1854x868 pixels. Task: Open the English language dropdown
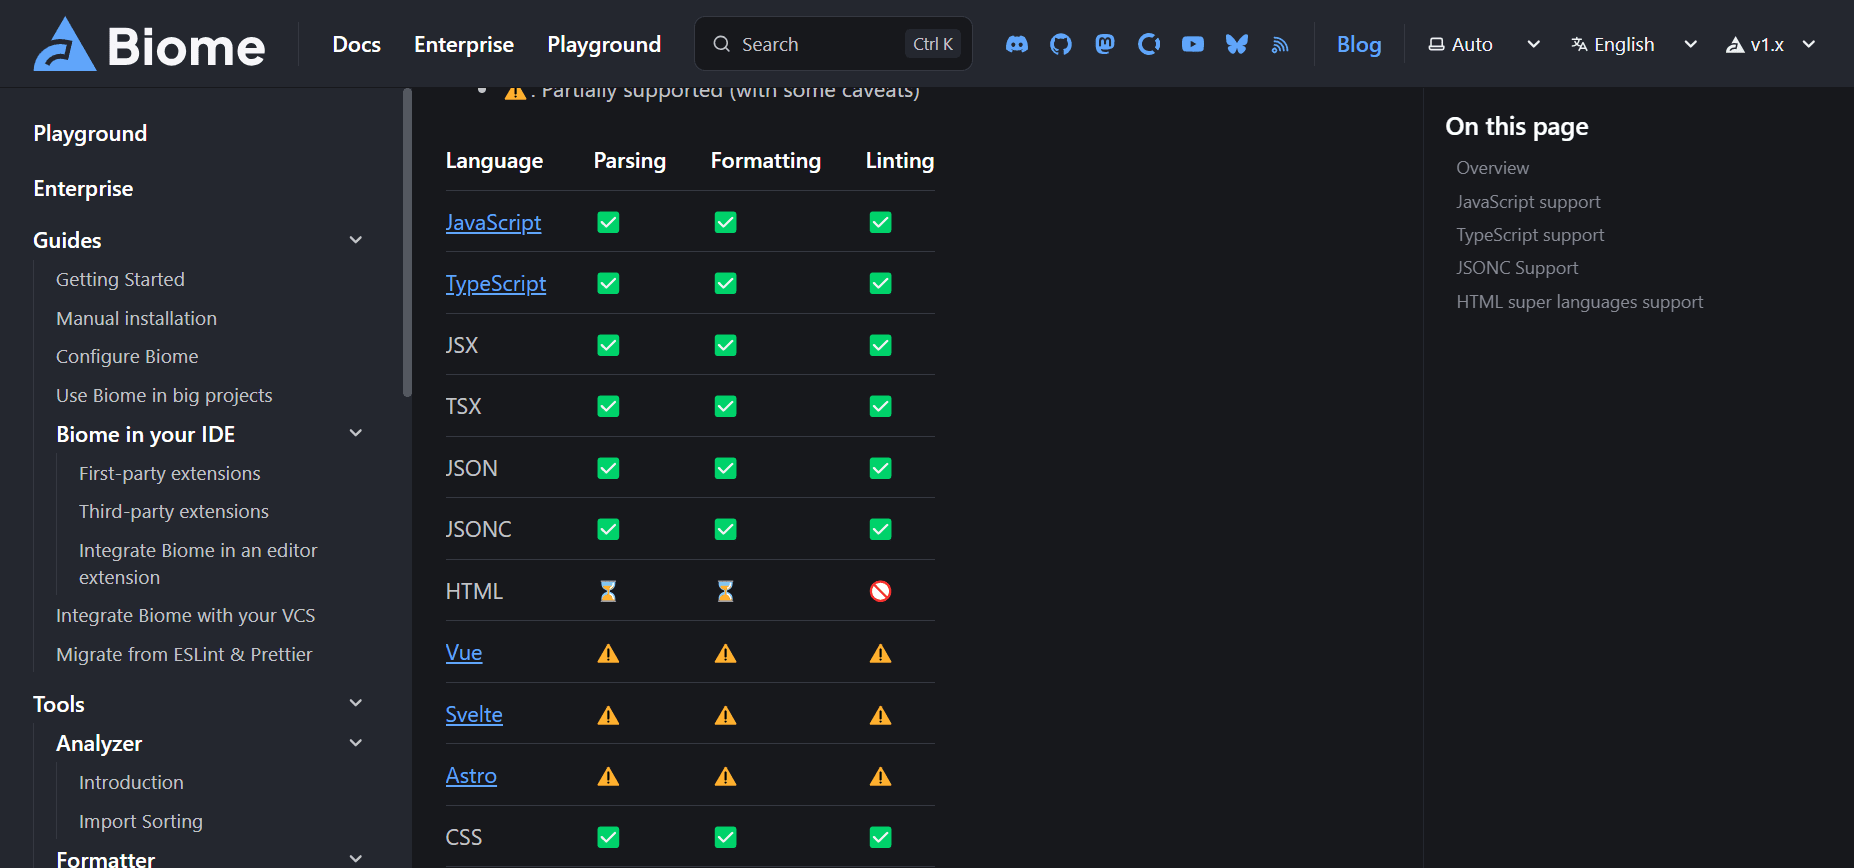coord(1635,44)
